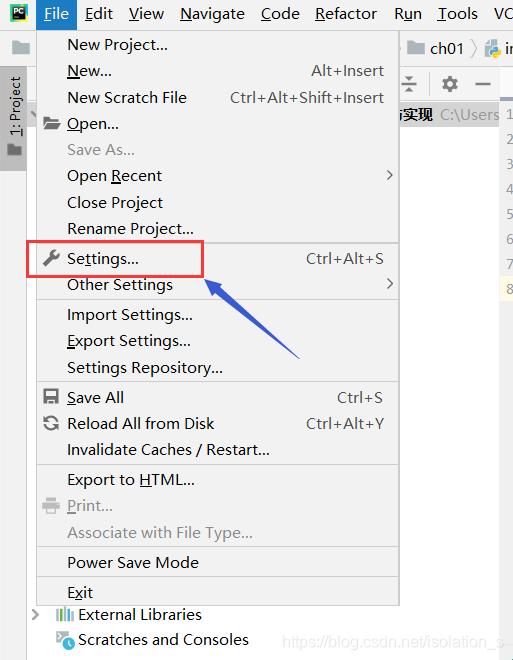The height and width of the screenshot is (660, 513).
Task: Select Export Settings menu entry
Action: 129,341
